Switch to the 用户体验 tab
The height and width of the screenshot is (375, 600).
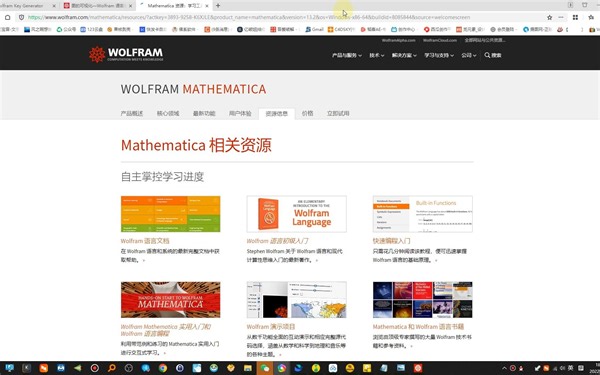point(240,113)
